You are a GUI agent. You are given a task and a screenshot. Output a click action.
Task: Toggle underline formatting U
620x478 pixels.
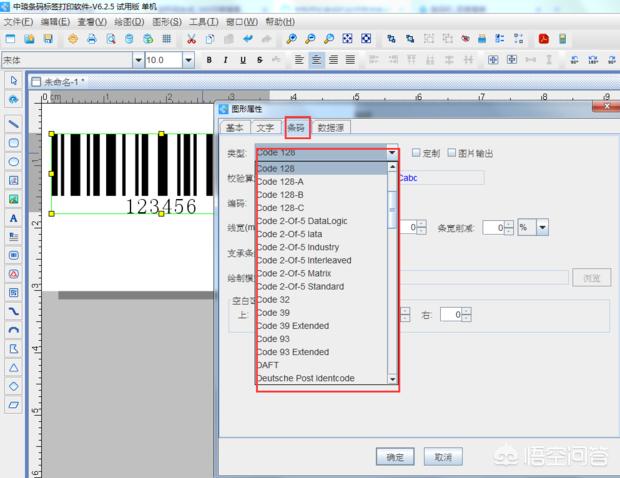pyautogui.click(x=243, y=60)
